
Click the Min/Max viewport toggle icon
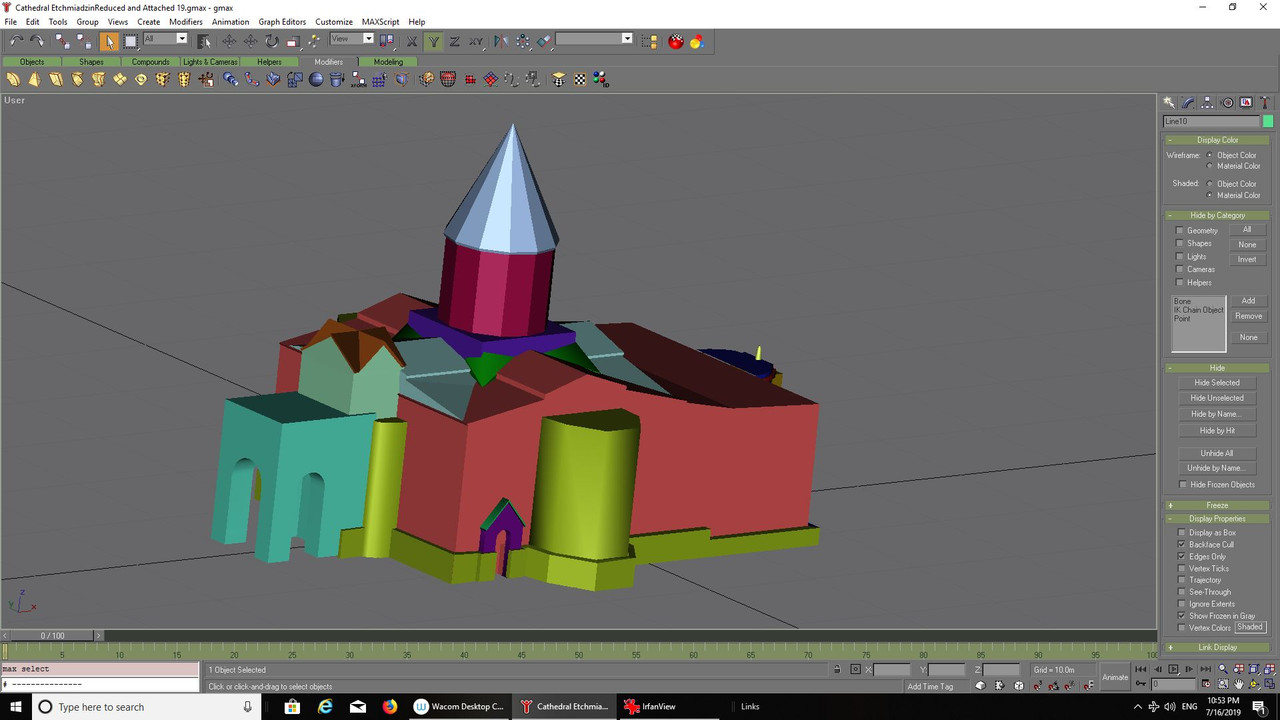pyautogui.click(x=1271, y=684)
